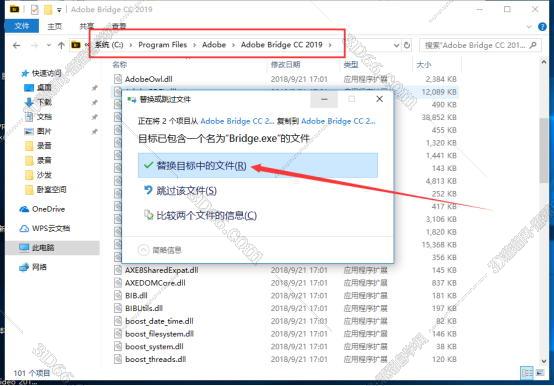Click the AdobeOwl.dll file icon
The width and height of the screenshot is (554, 386).
click(x=118, y=79)
